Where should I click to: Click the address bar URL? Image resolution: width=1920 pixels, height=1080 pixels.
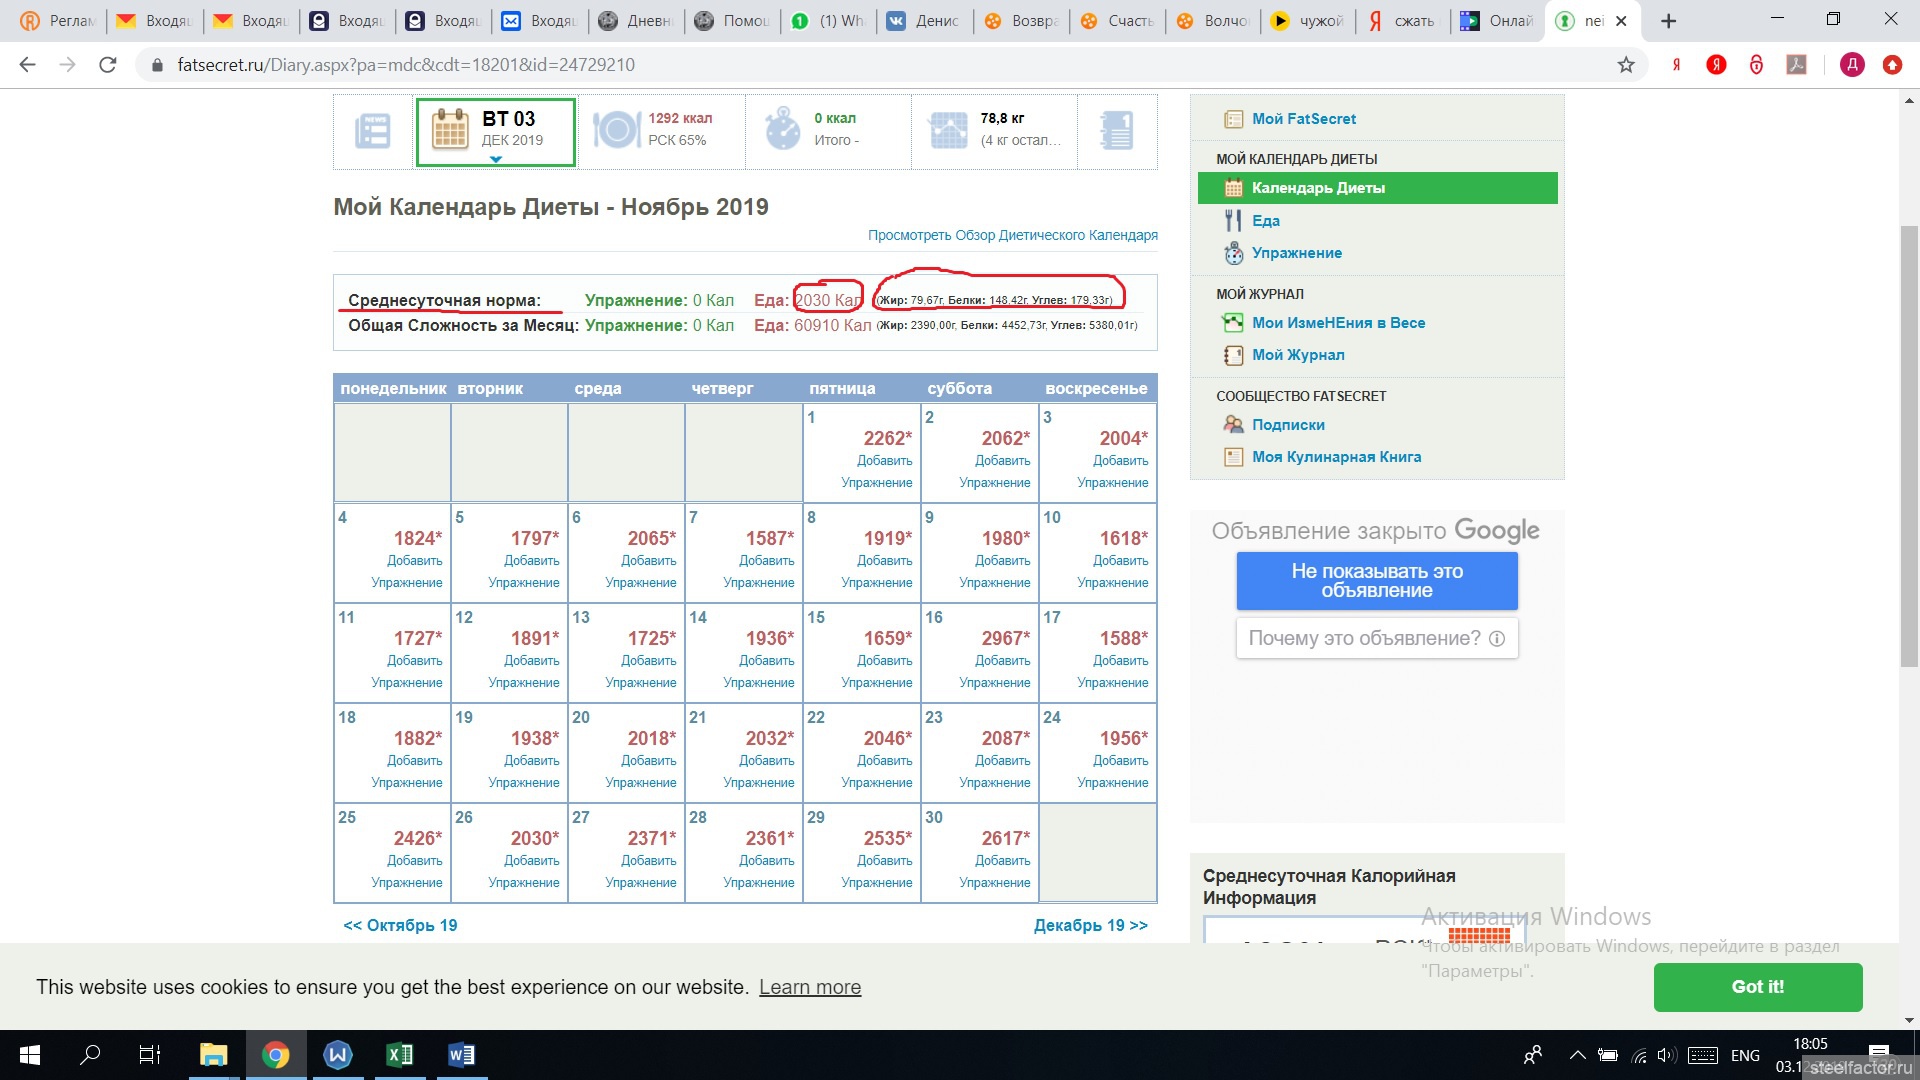tap(406, 65)
